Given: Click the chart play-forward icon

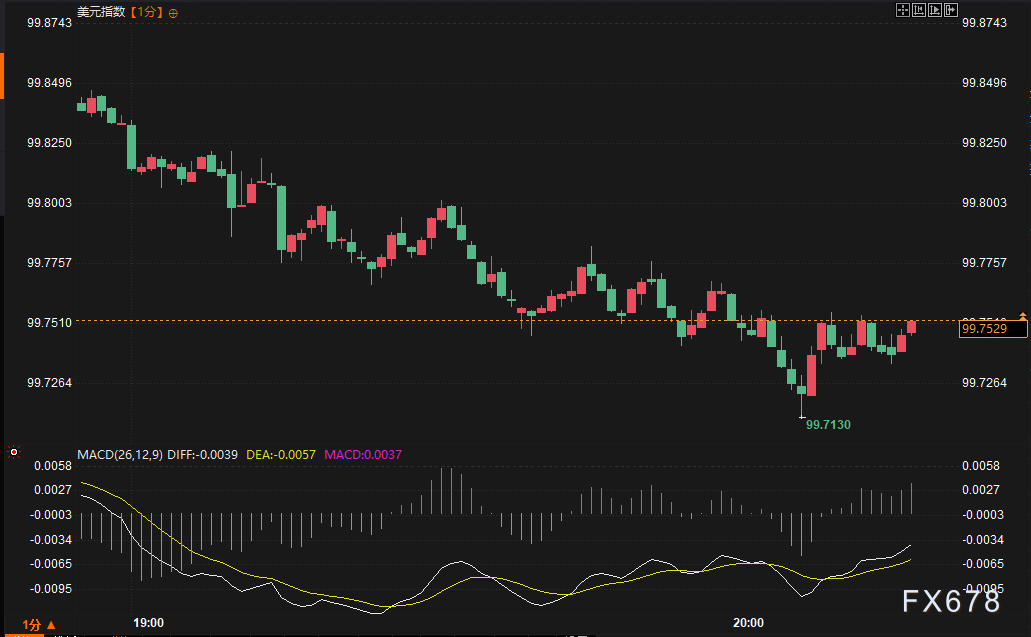Looking at the screenshot, I should (x=935, y=10).
